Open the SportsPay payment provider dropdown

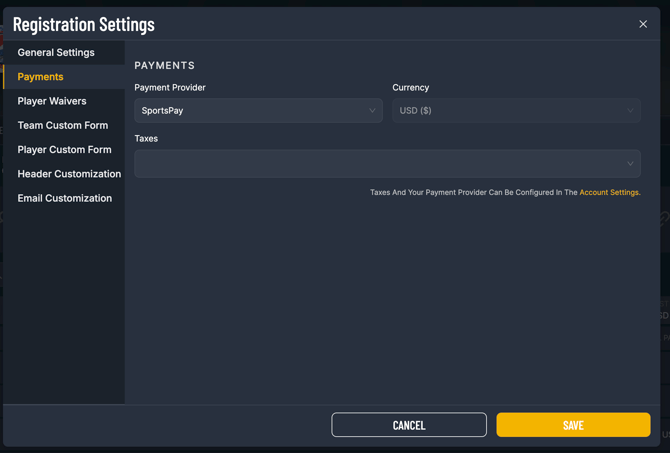coord(250,111)
